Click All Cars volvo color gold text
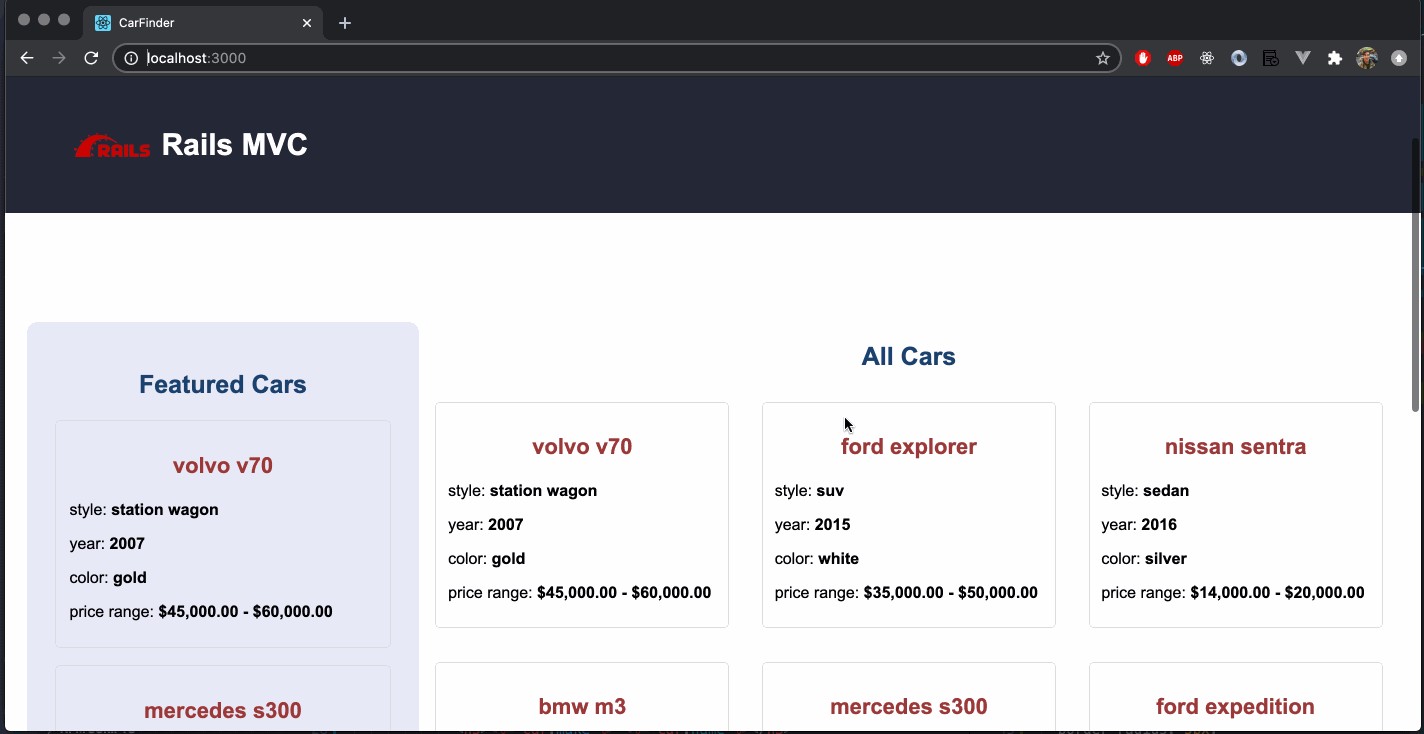The image size is (1424, 734). (x=487, y=559)
